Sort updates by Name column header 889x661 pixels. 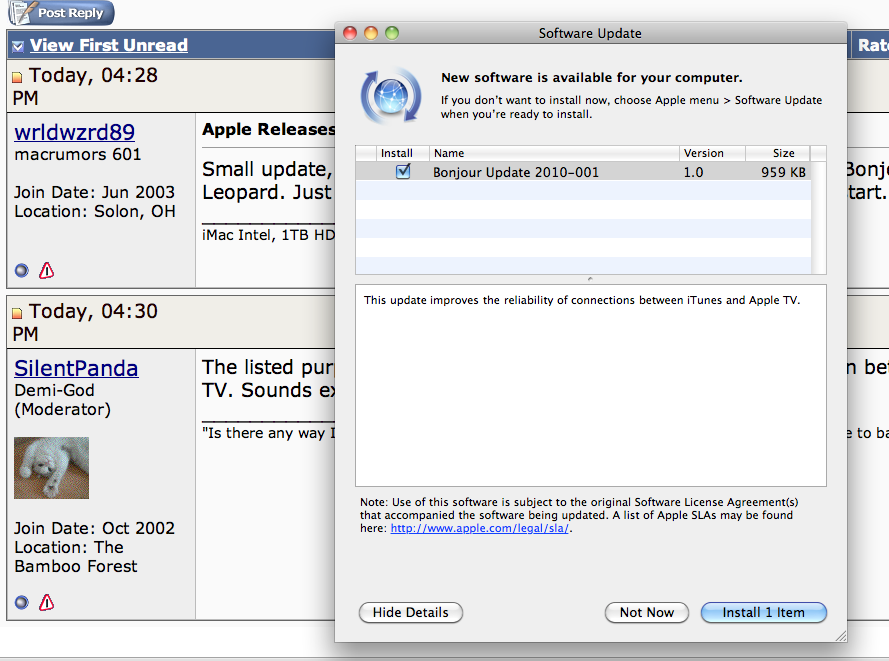click(x=554, y=153)
